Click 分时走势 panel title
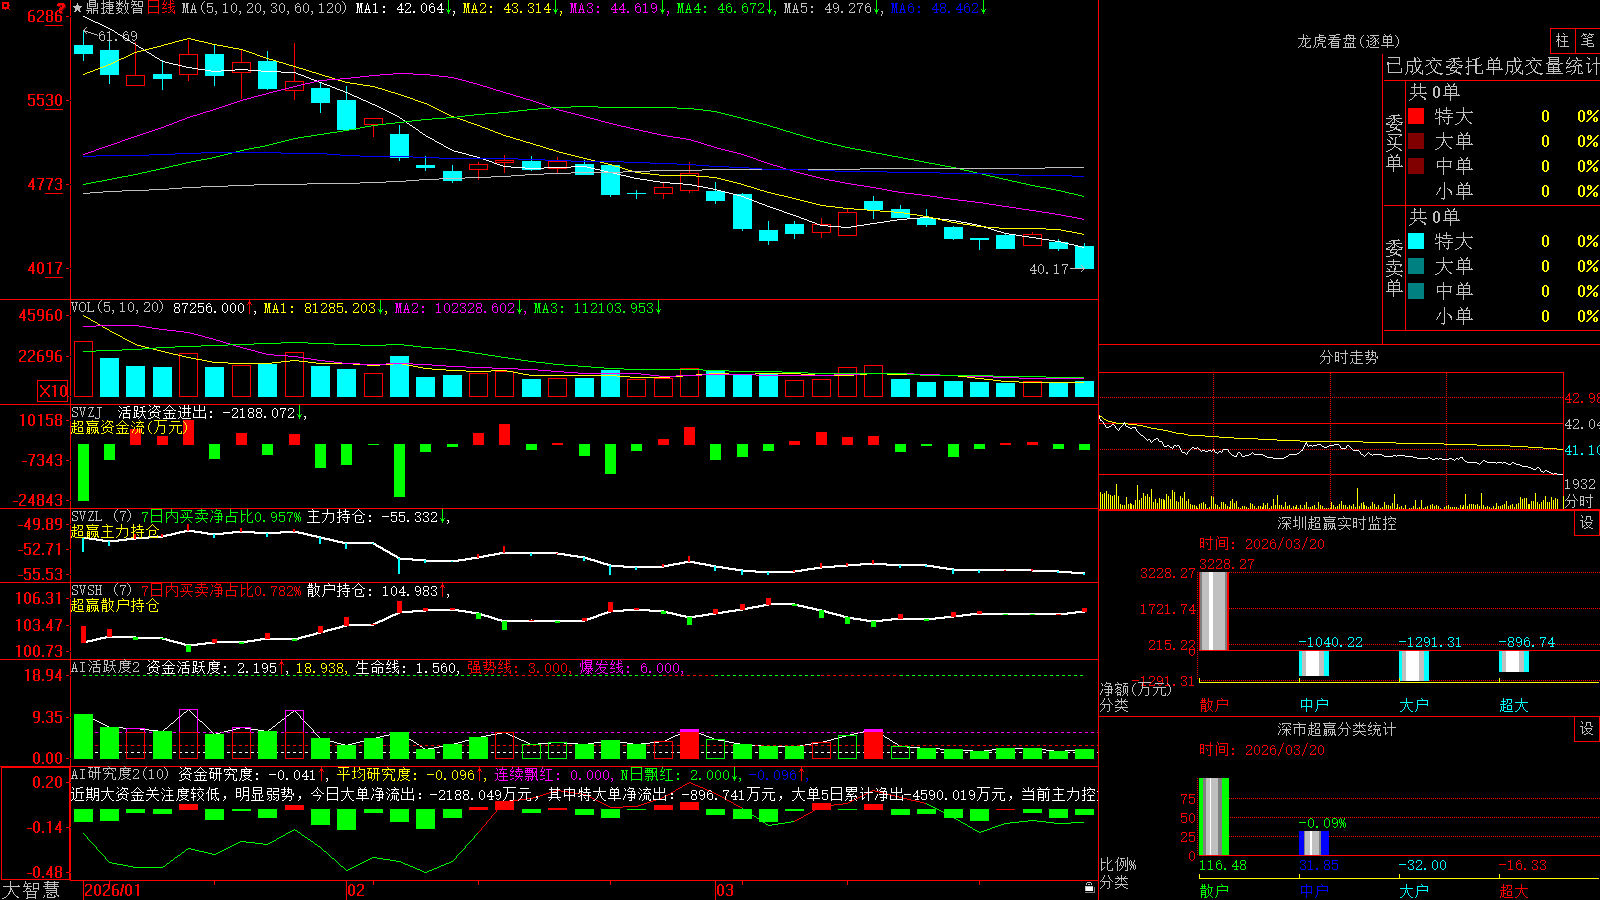Screen dimensions: 1600x900 [1348, 357]
